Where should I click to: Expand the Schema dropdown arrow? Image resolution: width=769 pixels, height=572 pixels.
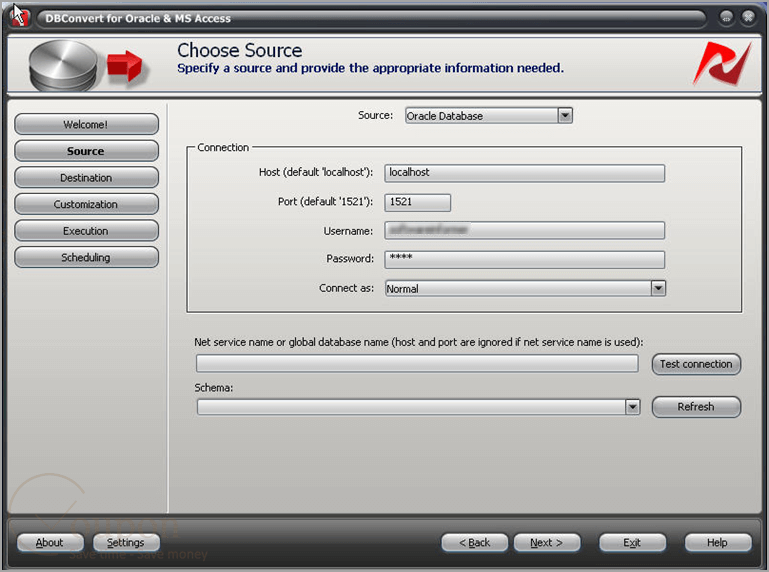[633, 407]
